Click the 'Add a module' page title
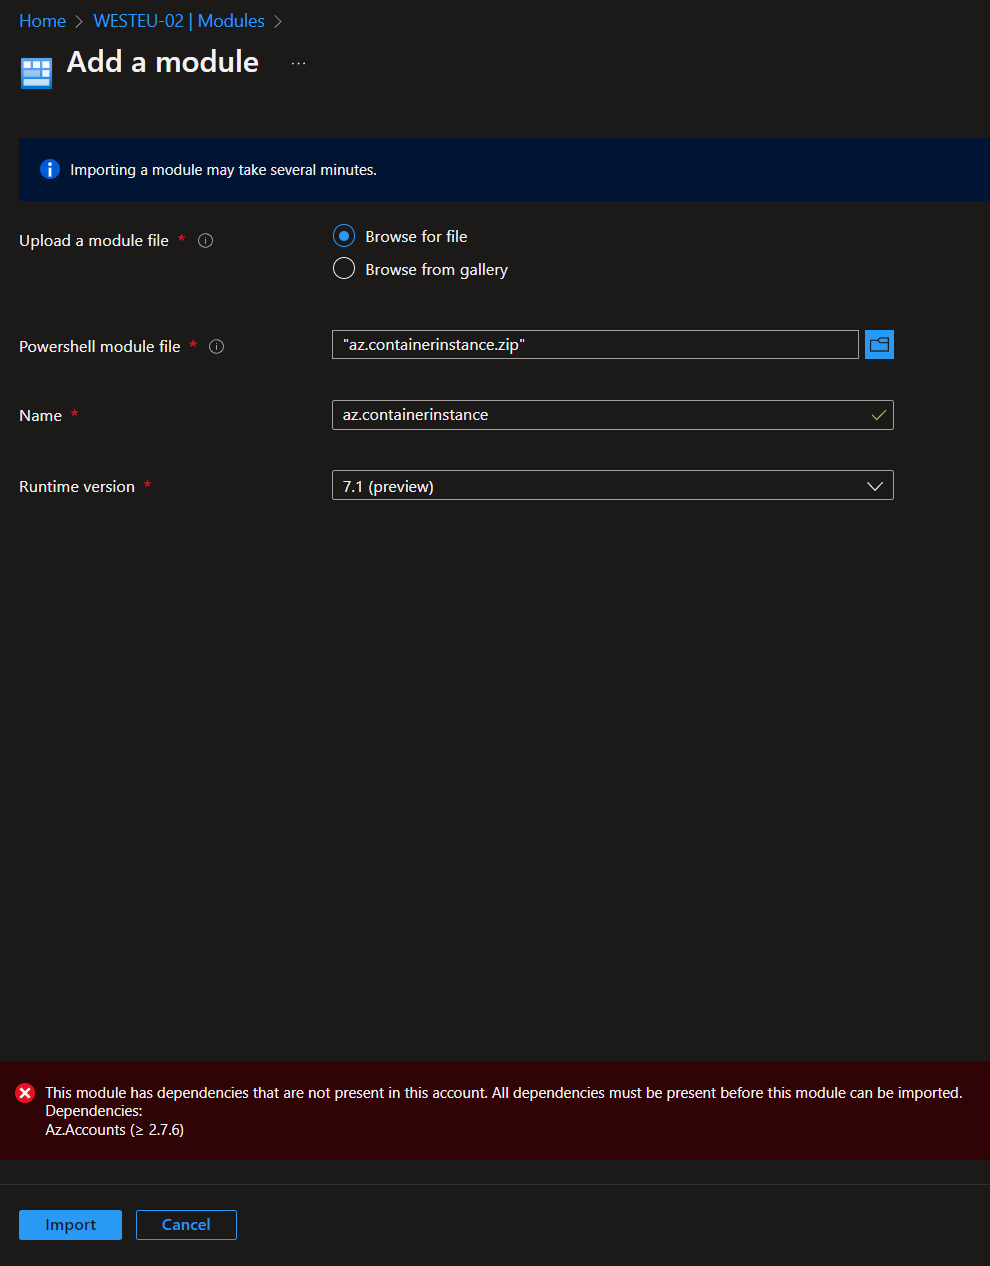Screen dimensions: 990x1266 point(163,62)
